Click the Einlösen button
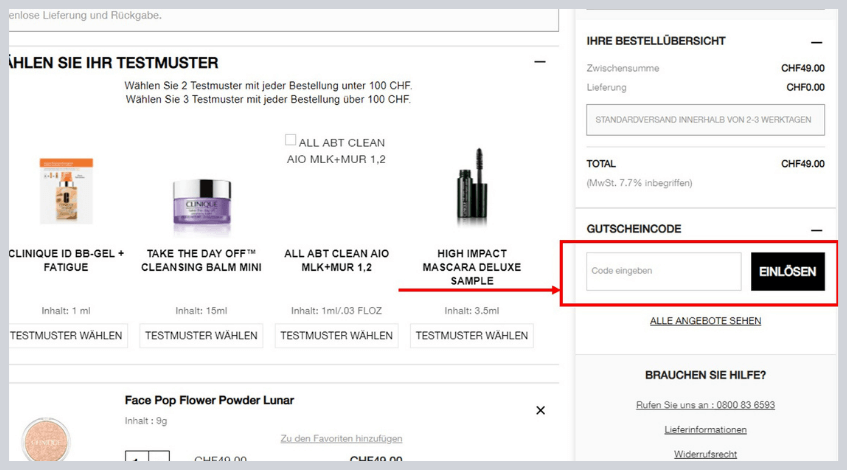The image size is (847, 470). point(788,271)
